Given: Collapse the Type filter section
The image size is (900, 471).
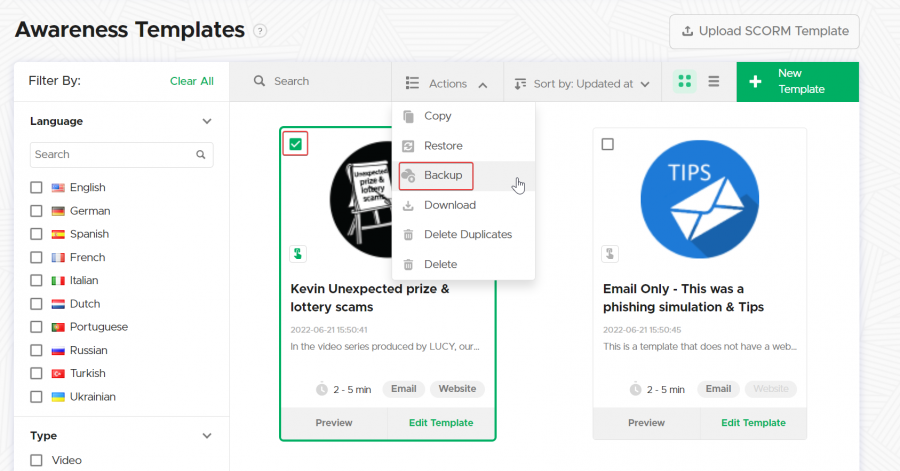Looking at the screenshot, I should 207,436.
